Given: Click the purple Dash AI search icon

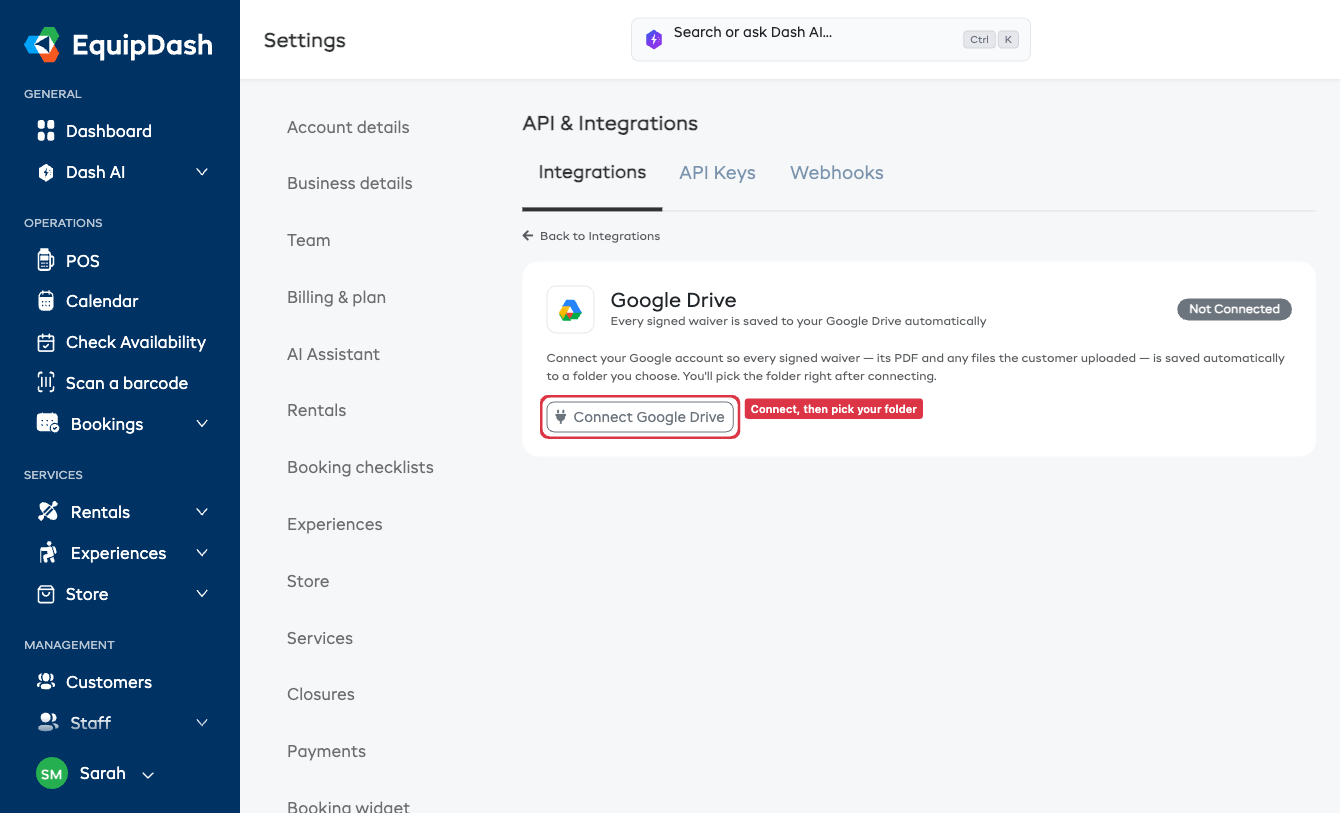Looking at the screenshot, I should click(654, 40).
